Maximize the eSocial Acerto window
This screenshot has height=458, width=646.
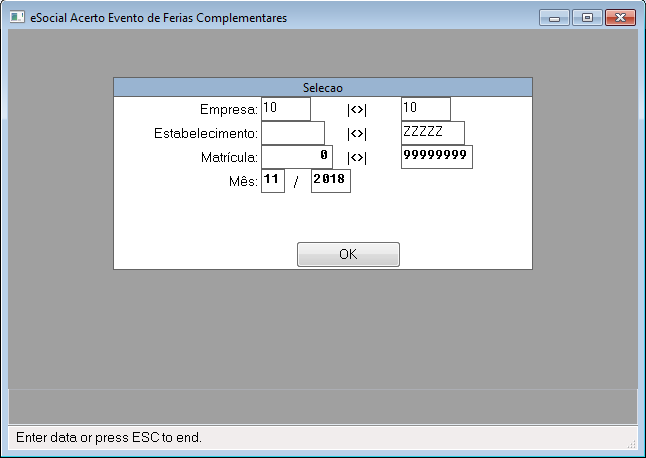click(x=587, y=18)
